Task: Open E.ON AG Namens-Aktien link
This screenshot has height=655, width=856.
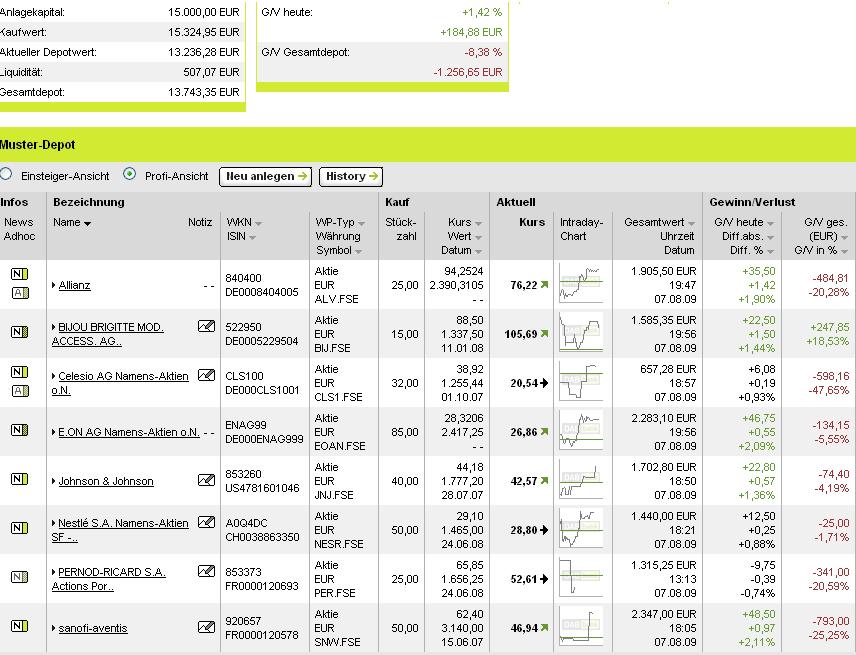Action: click(129, 432)
